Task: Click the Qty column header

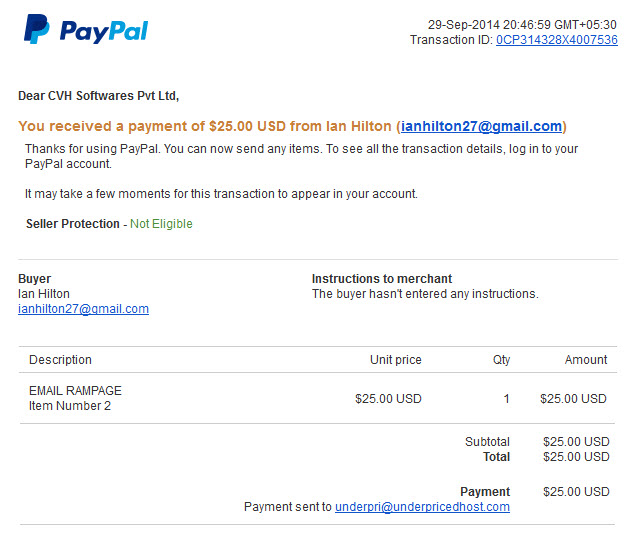Action: 501,360
